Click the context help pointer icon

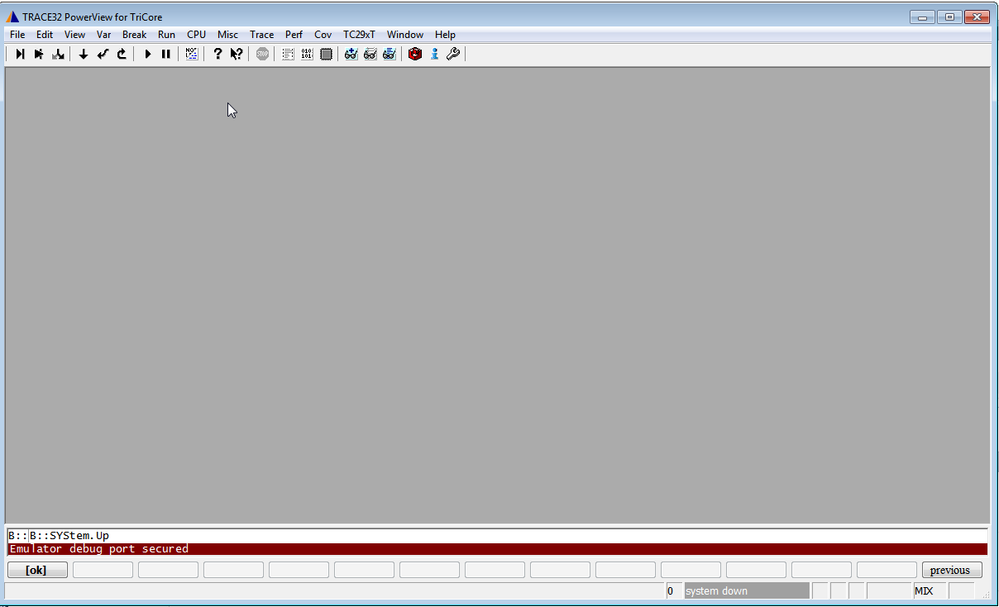tap(236, 54)
